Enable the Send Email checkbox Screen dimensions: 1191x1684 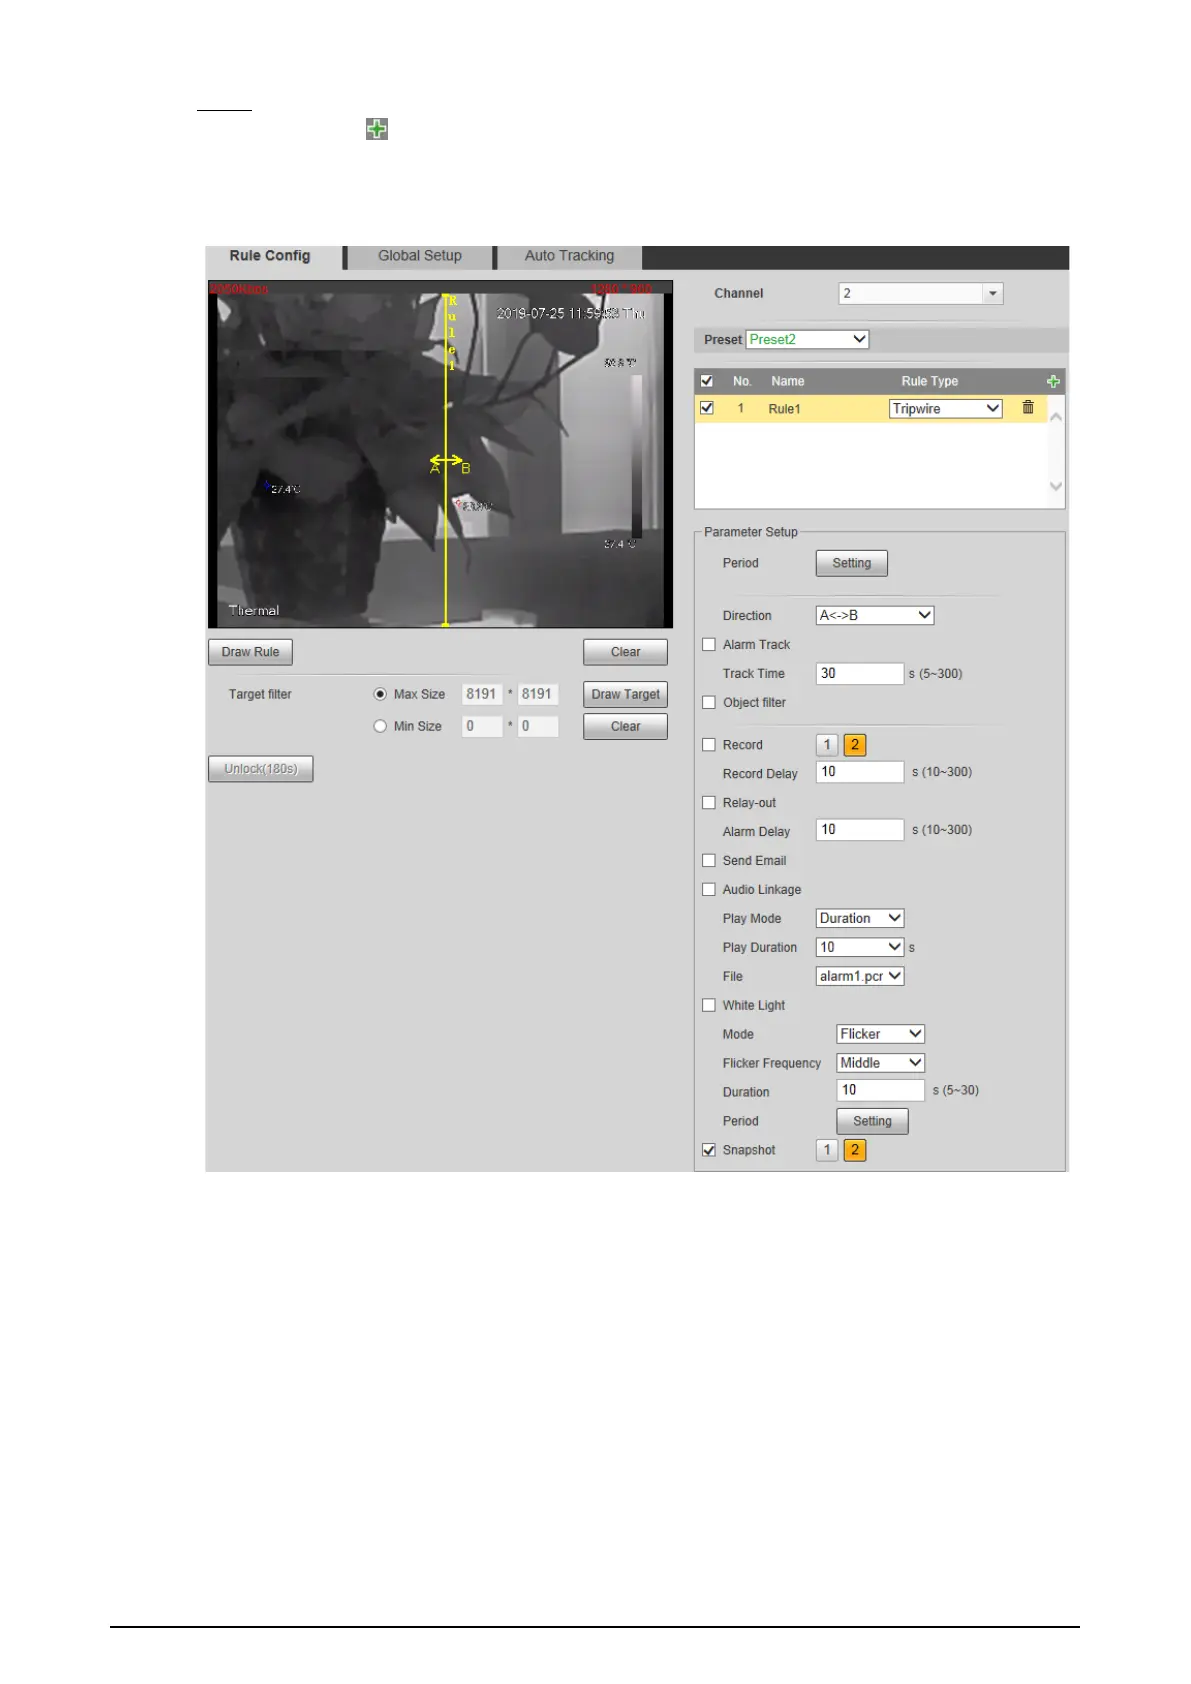tap(709, 861)
